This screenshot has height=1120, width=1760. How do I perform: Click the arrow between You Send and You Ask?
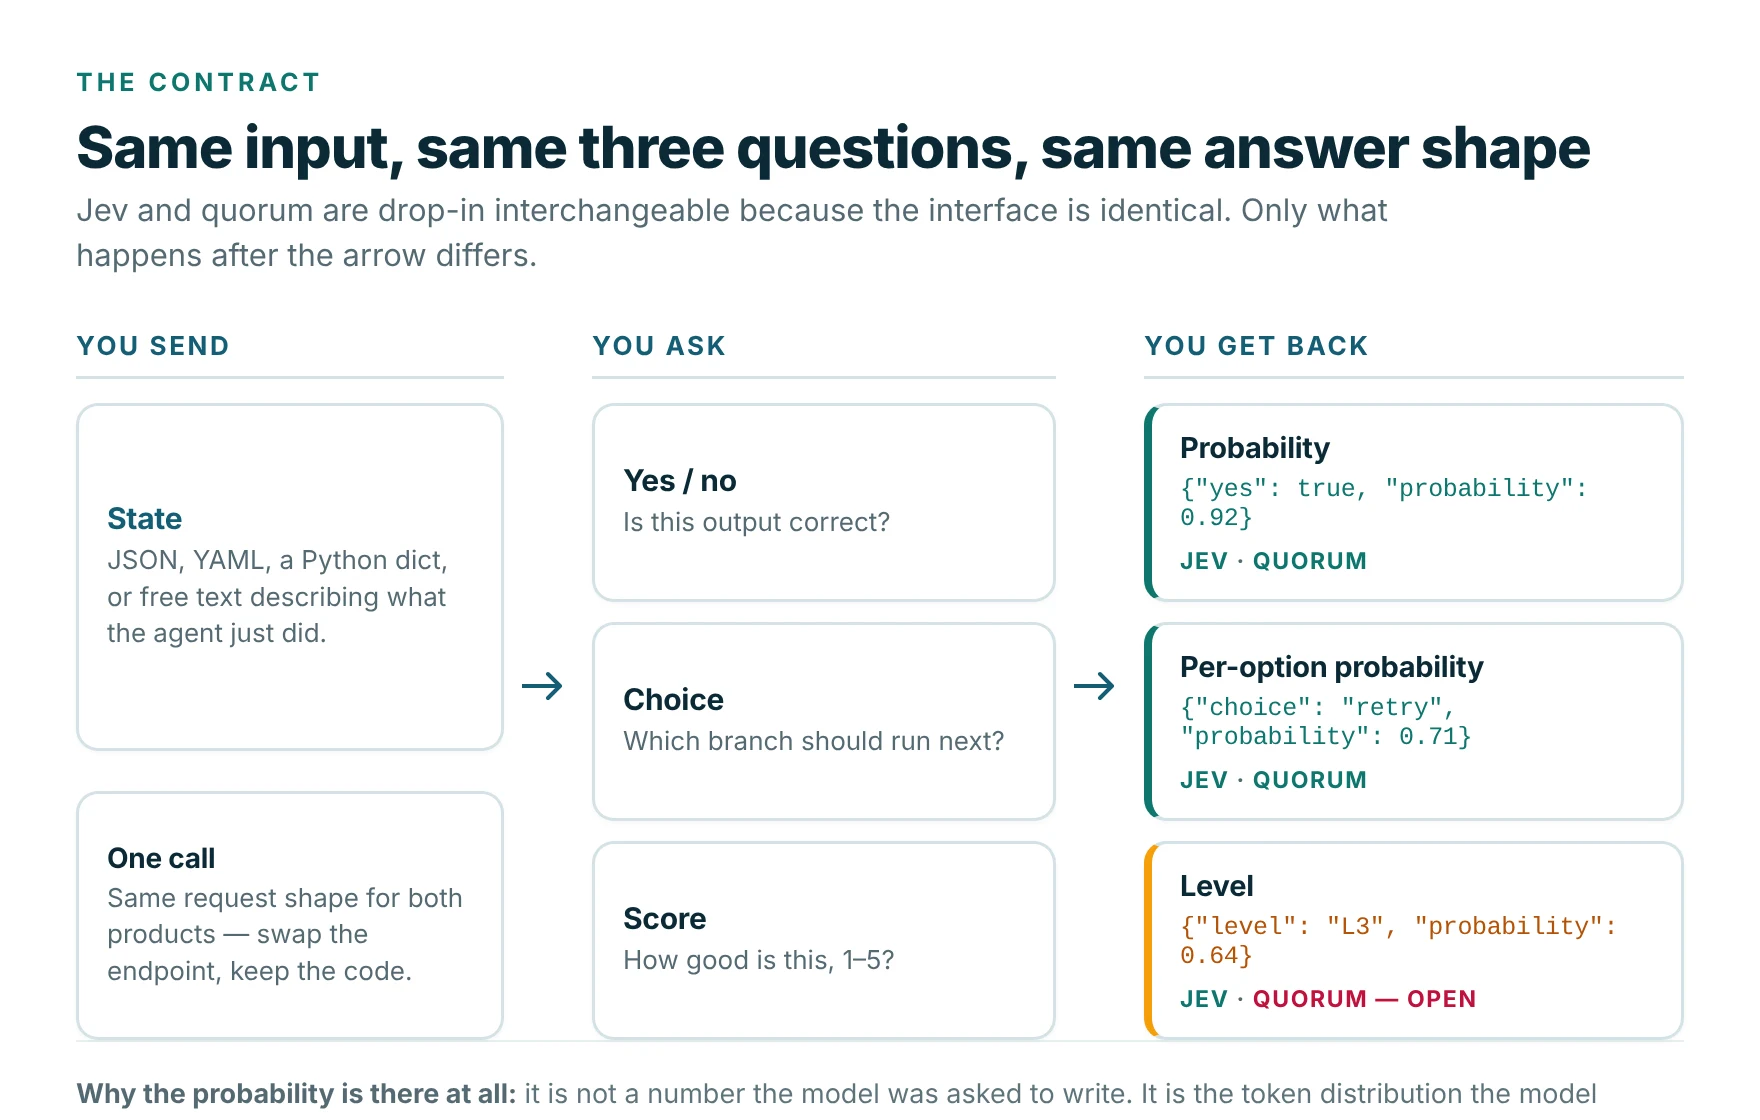click(x=542, y=686)
